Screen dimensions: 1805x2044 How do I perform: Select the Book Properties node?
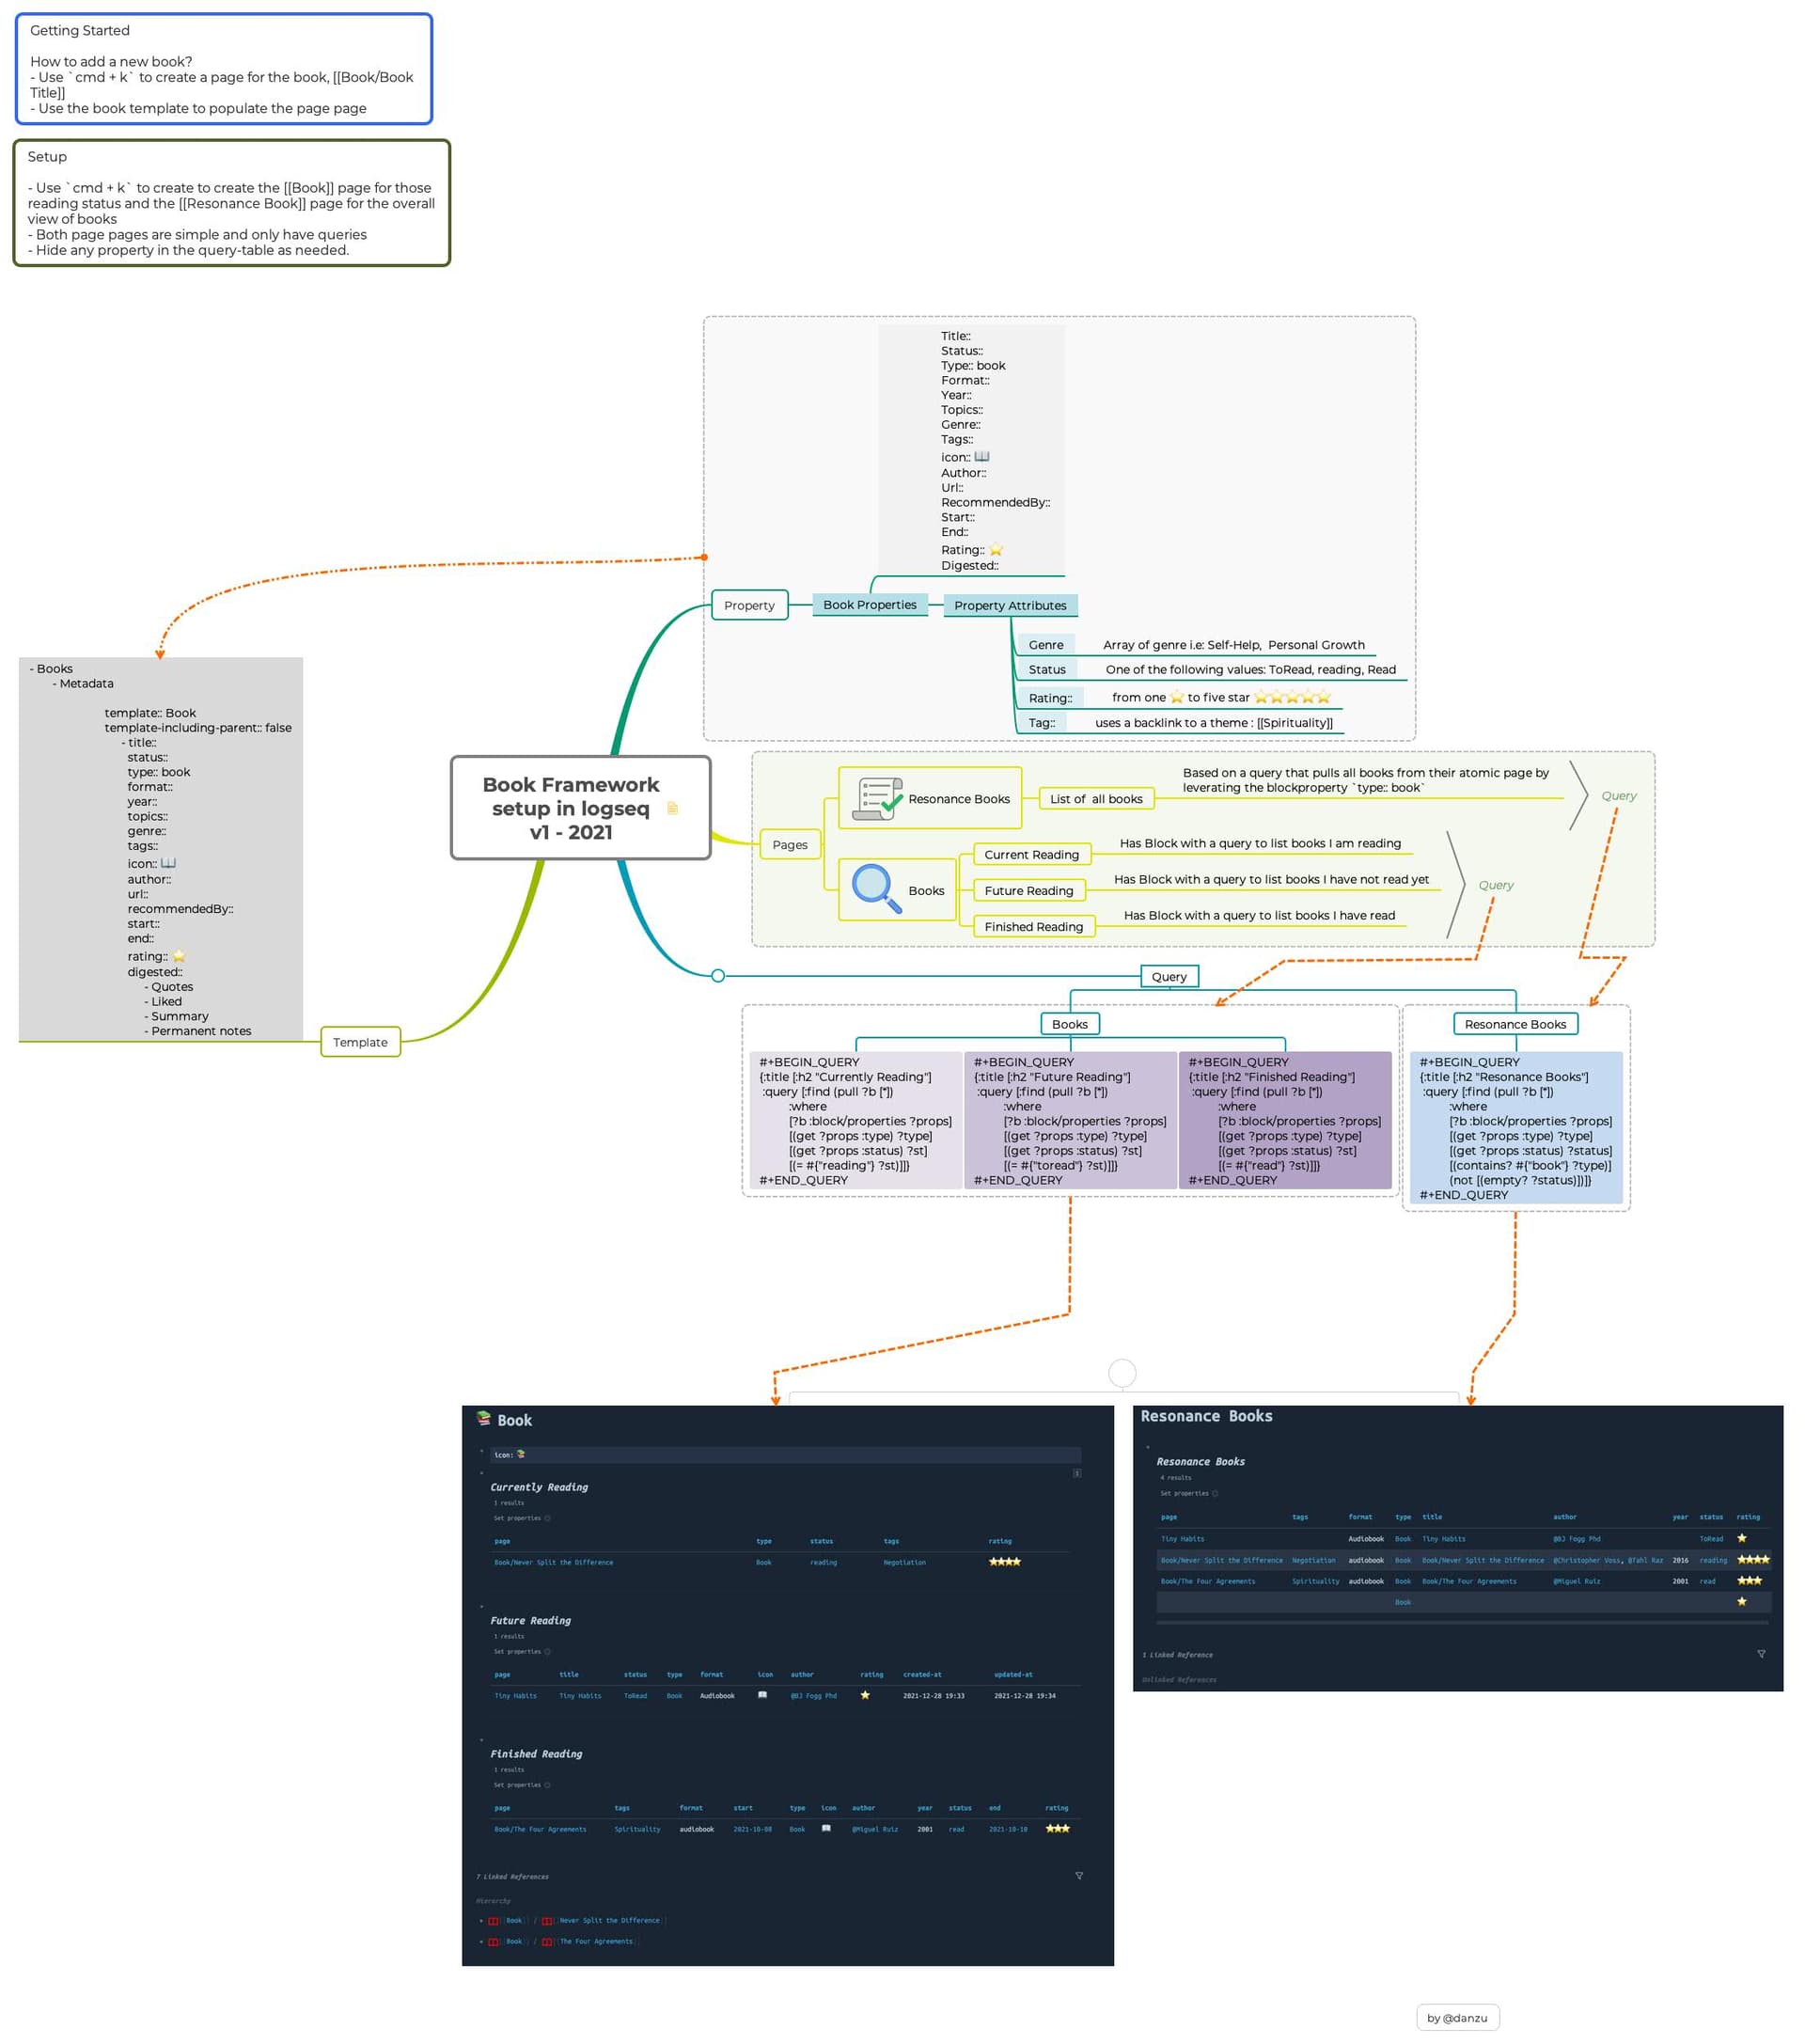click(x=869, y=605)
